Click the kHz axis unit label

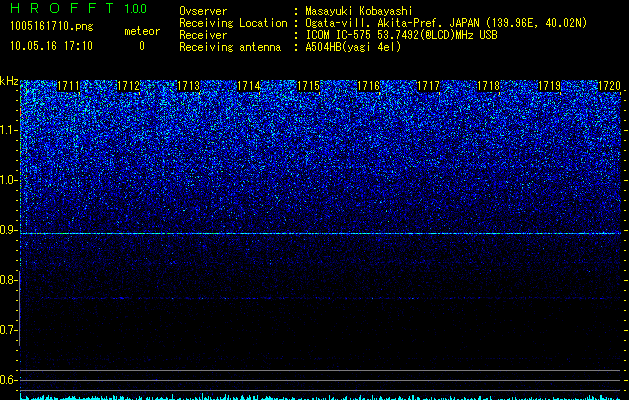point(9,81)
